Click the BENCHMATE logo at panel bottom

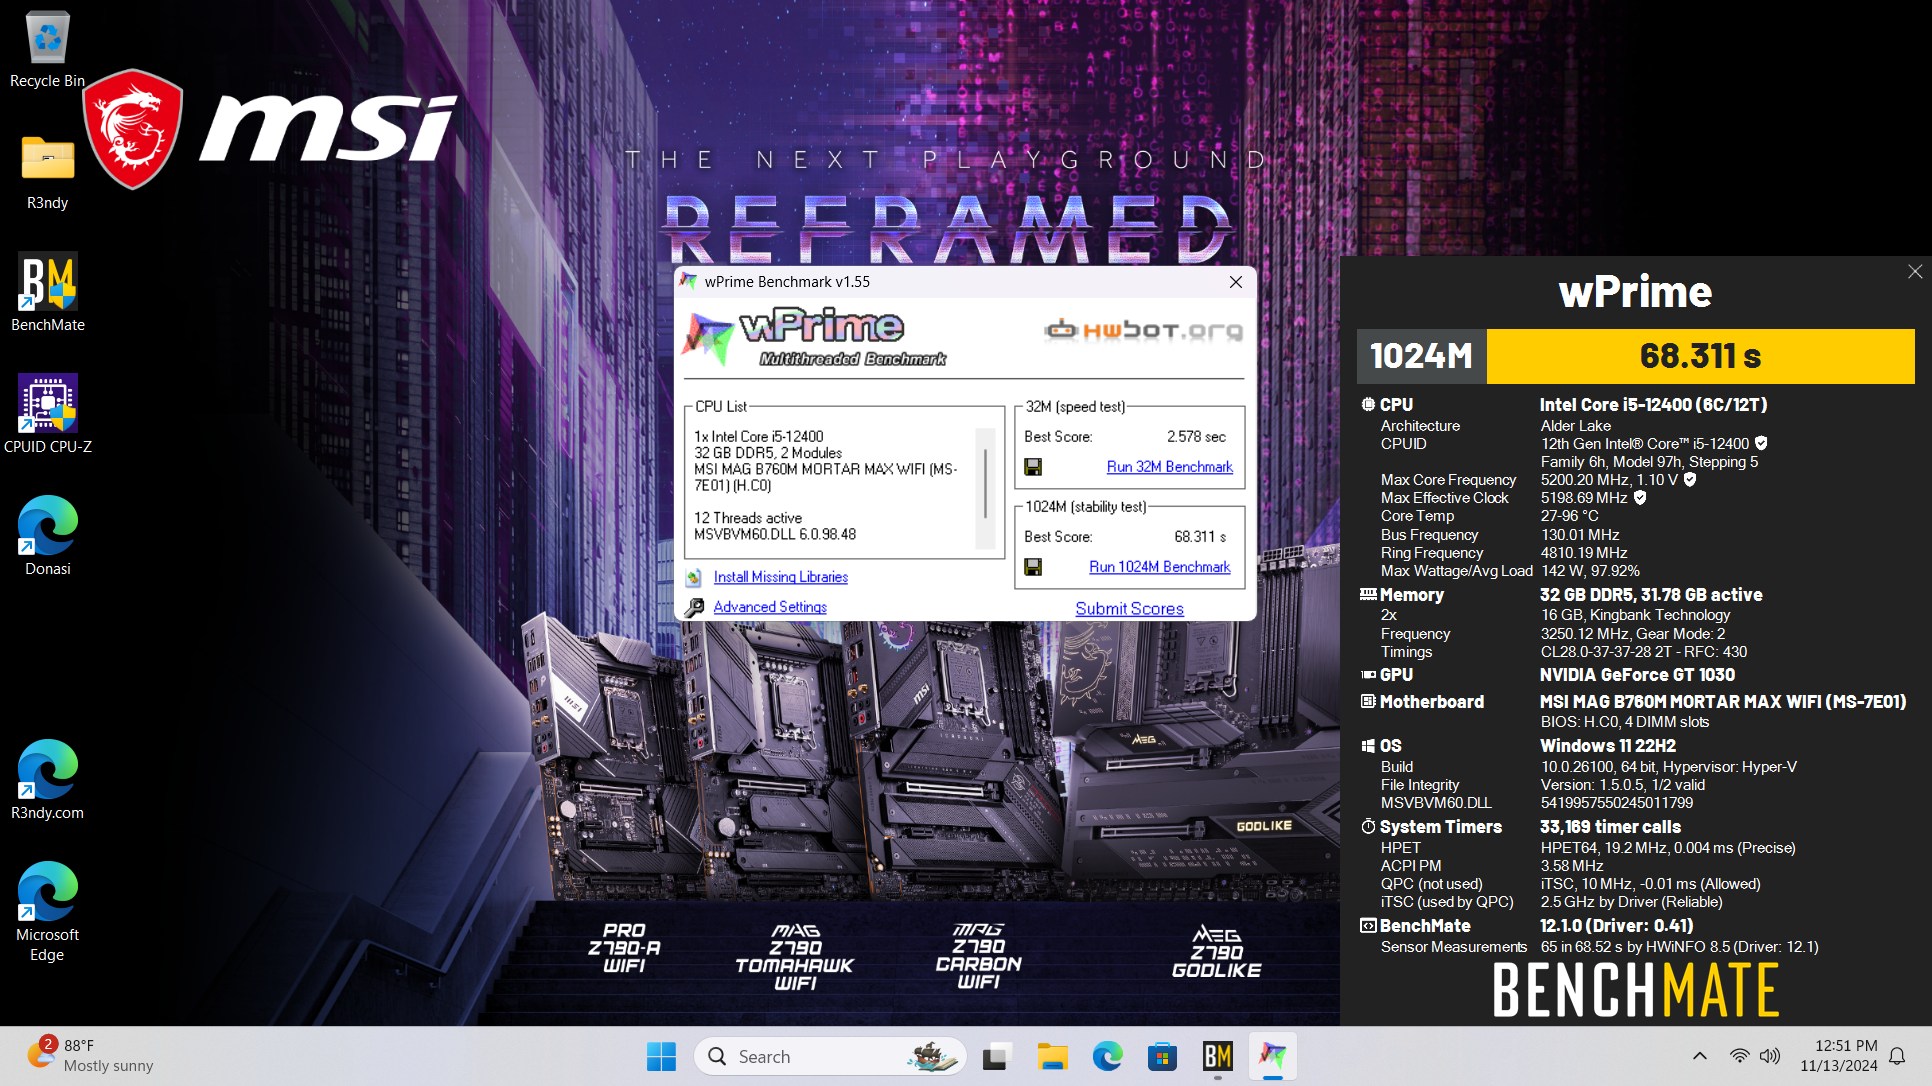coord(1636,990)
